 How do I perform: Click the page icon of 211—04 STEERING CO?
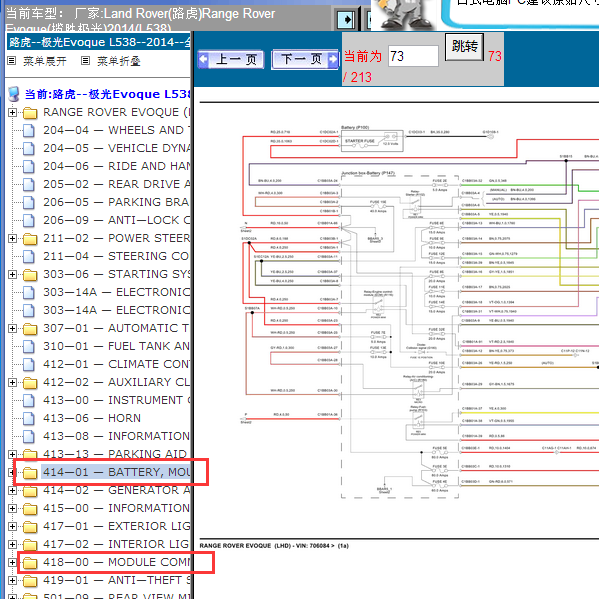[29, 256]
